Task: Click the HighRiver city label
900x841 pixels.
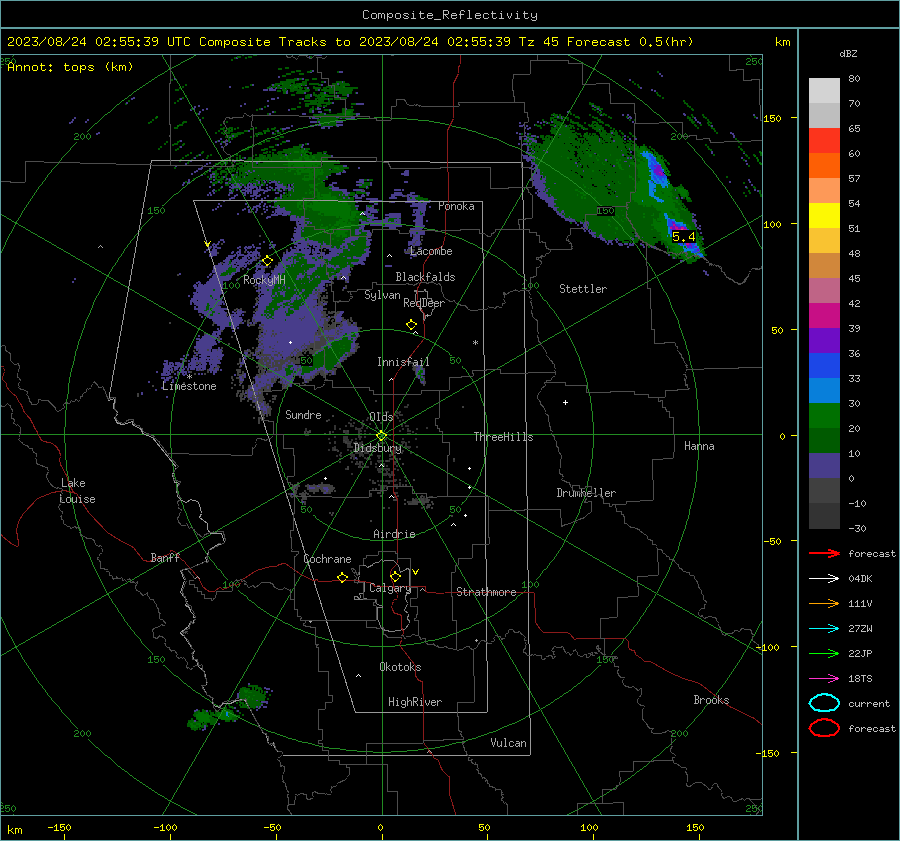Action: click(415, 702)
